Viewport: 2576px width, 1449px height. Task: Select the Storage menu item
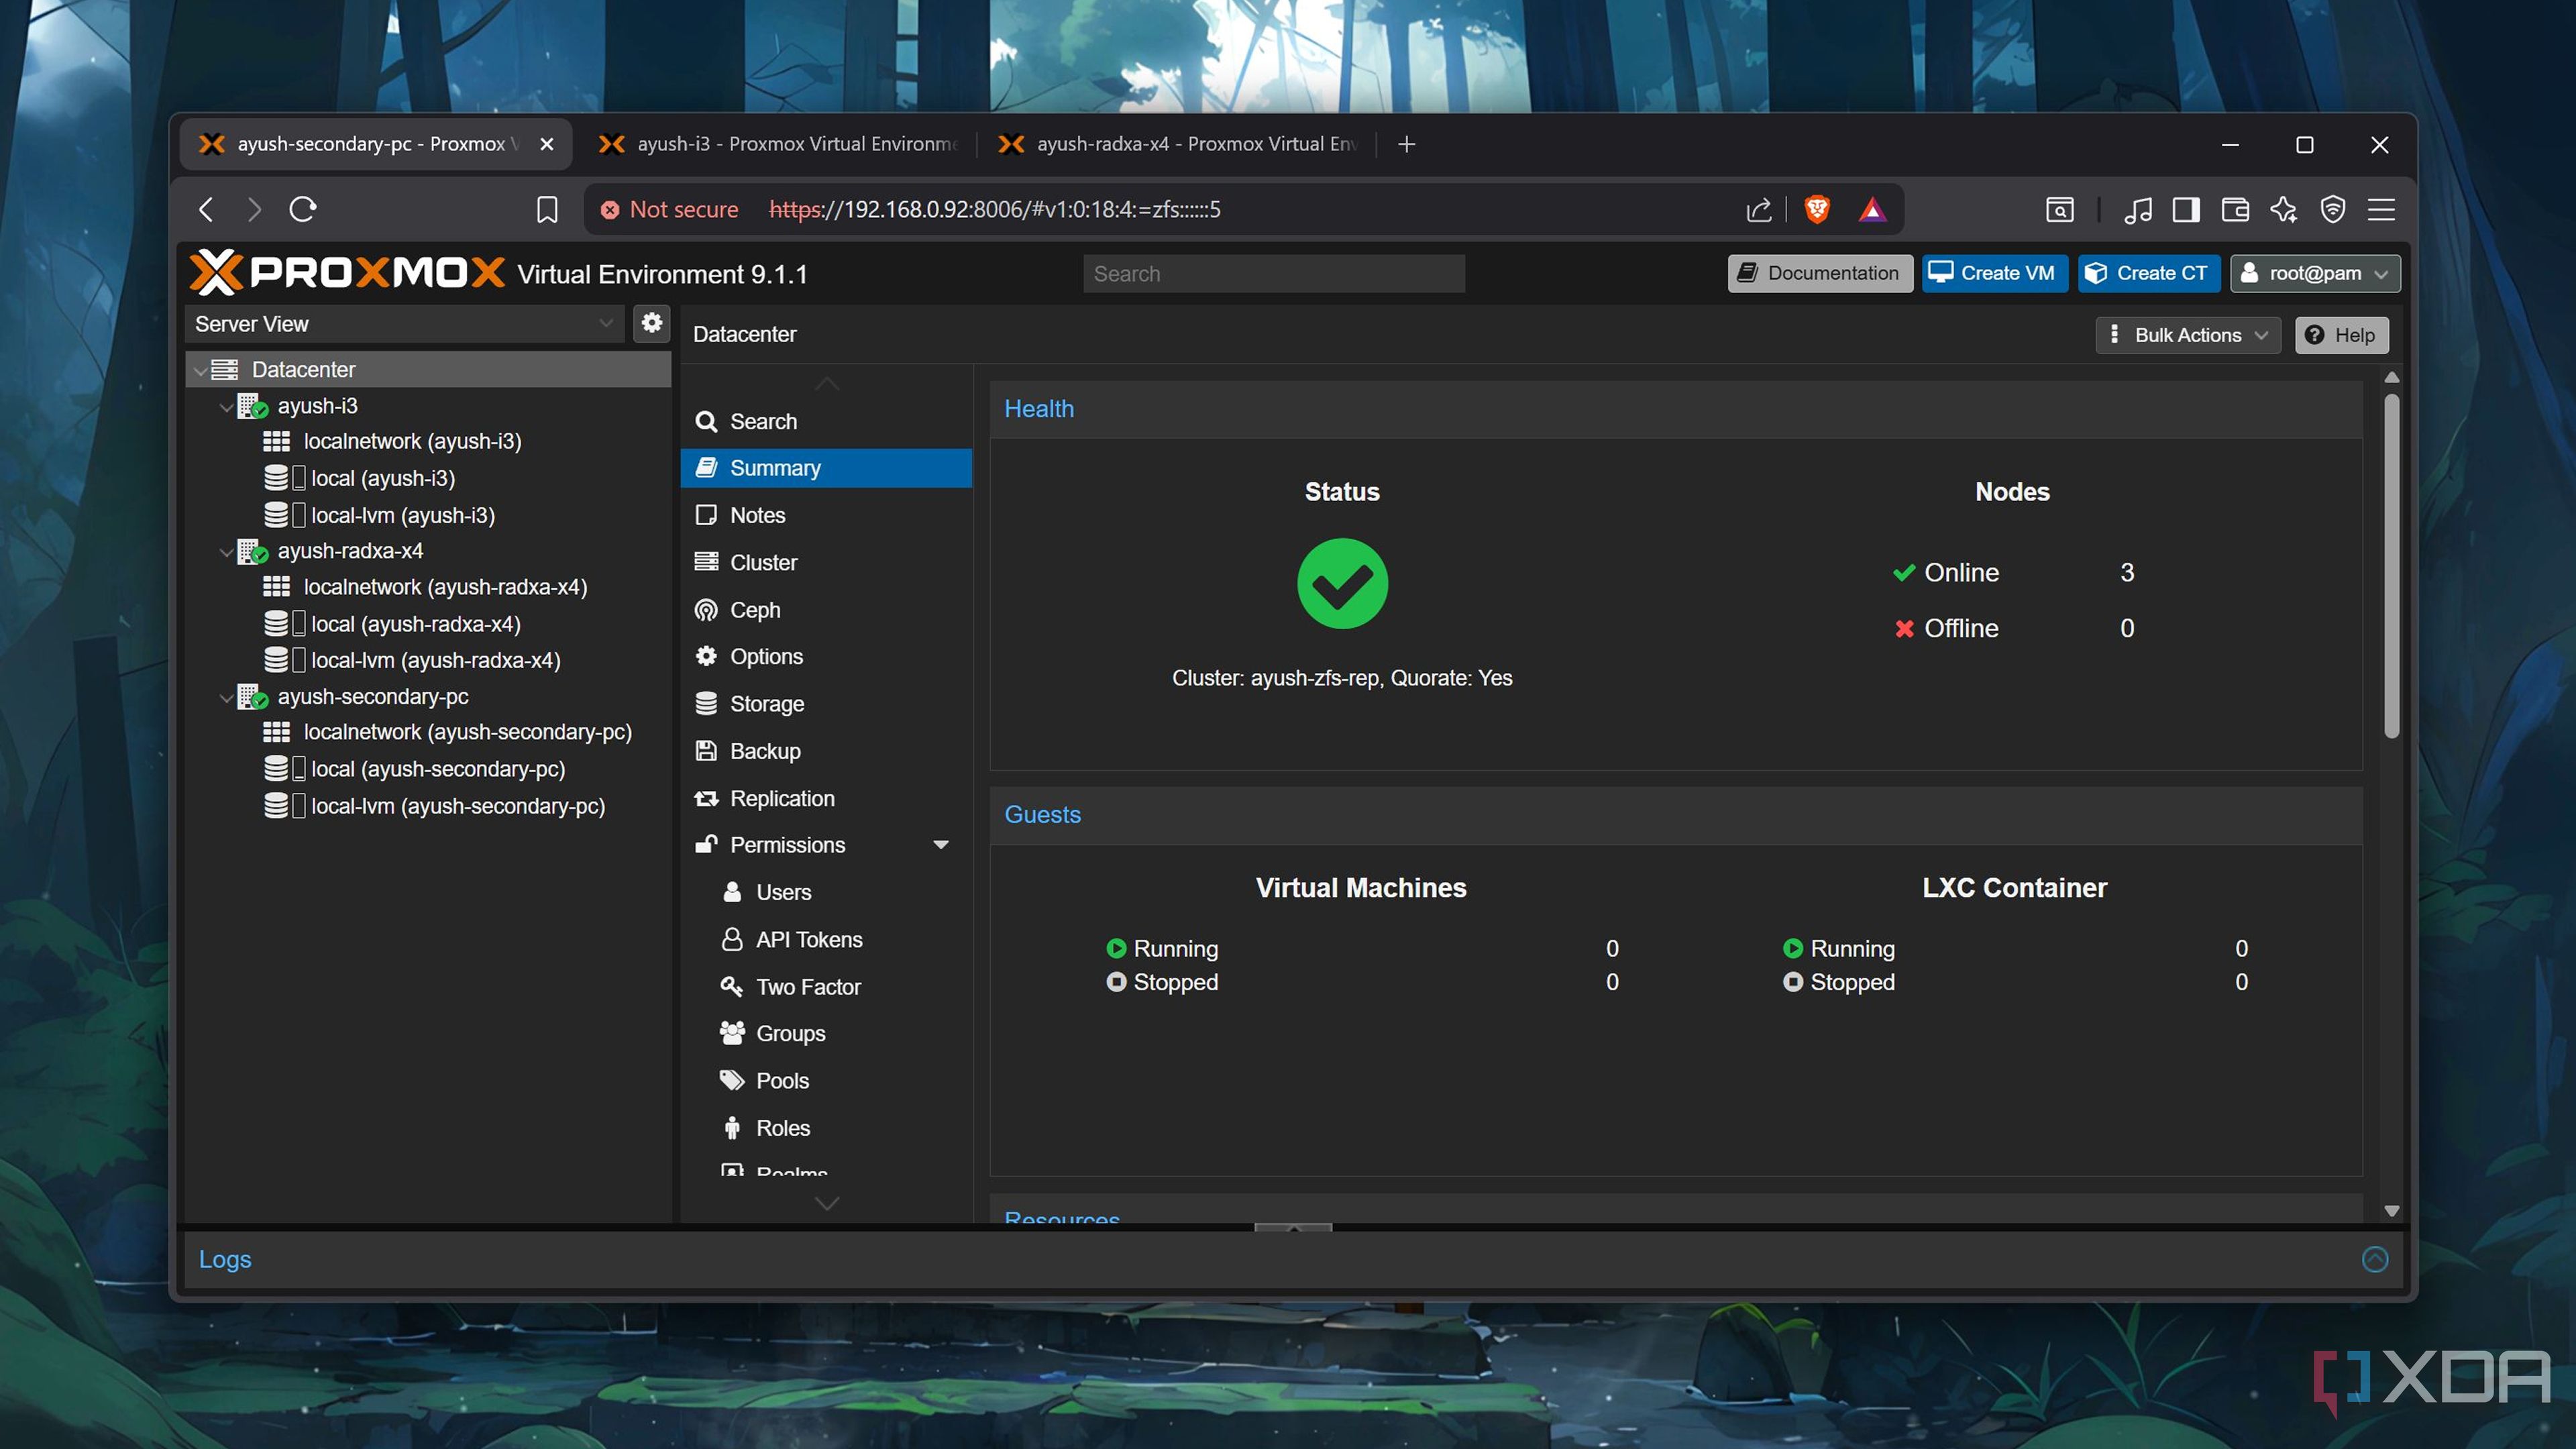click(826, 704)
